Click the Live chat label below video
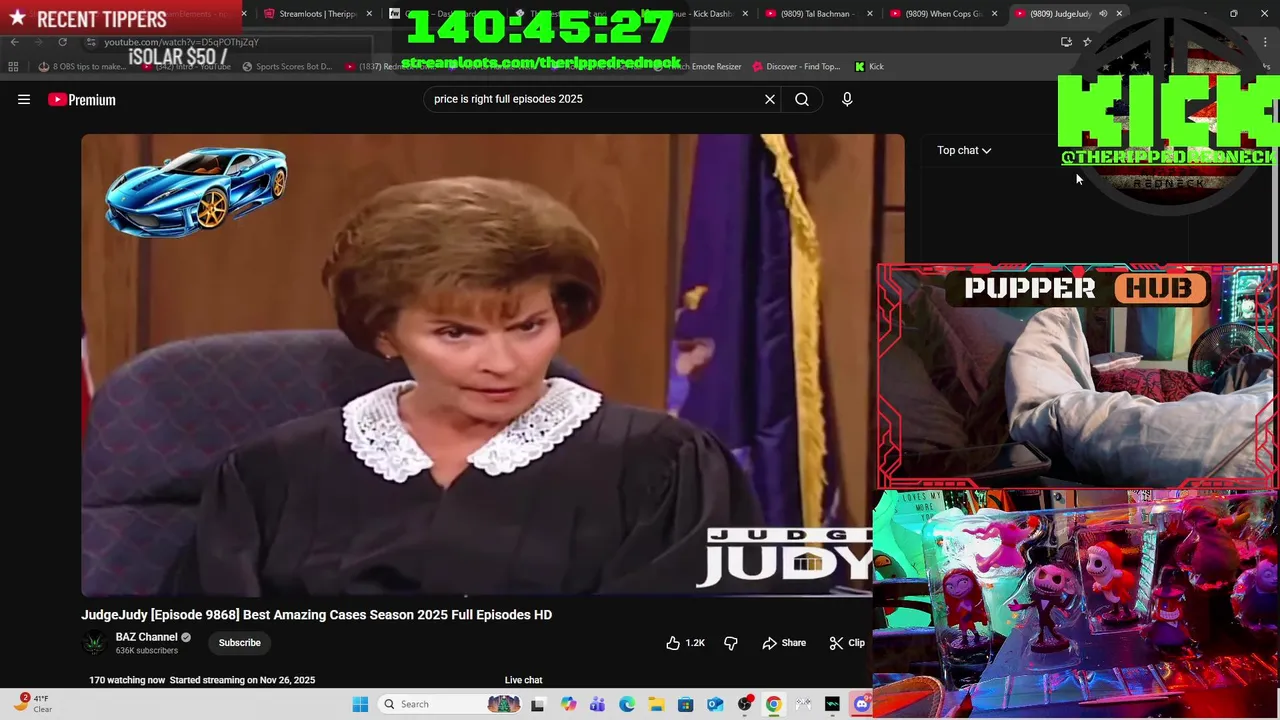The image size is (1280, 720). pos(523,680)
